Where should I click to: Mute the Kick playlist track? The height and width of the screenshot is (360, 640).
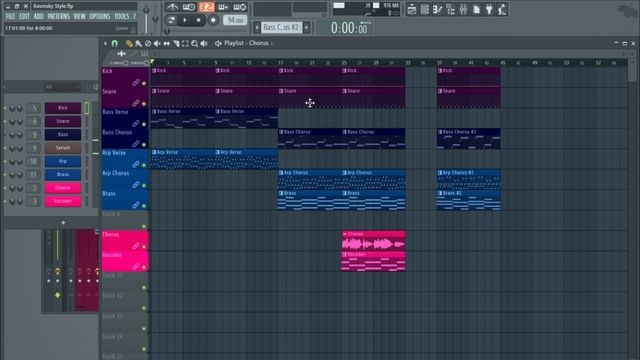point(144,83)
